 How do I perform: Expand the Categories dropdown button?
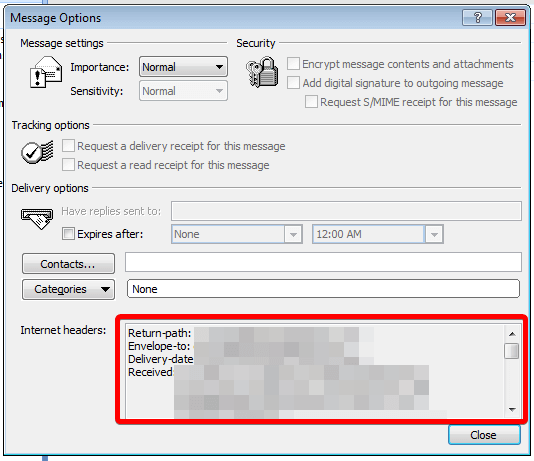click(x=68, y=289)
